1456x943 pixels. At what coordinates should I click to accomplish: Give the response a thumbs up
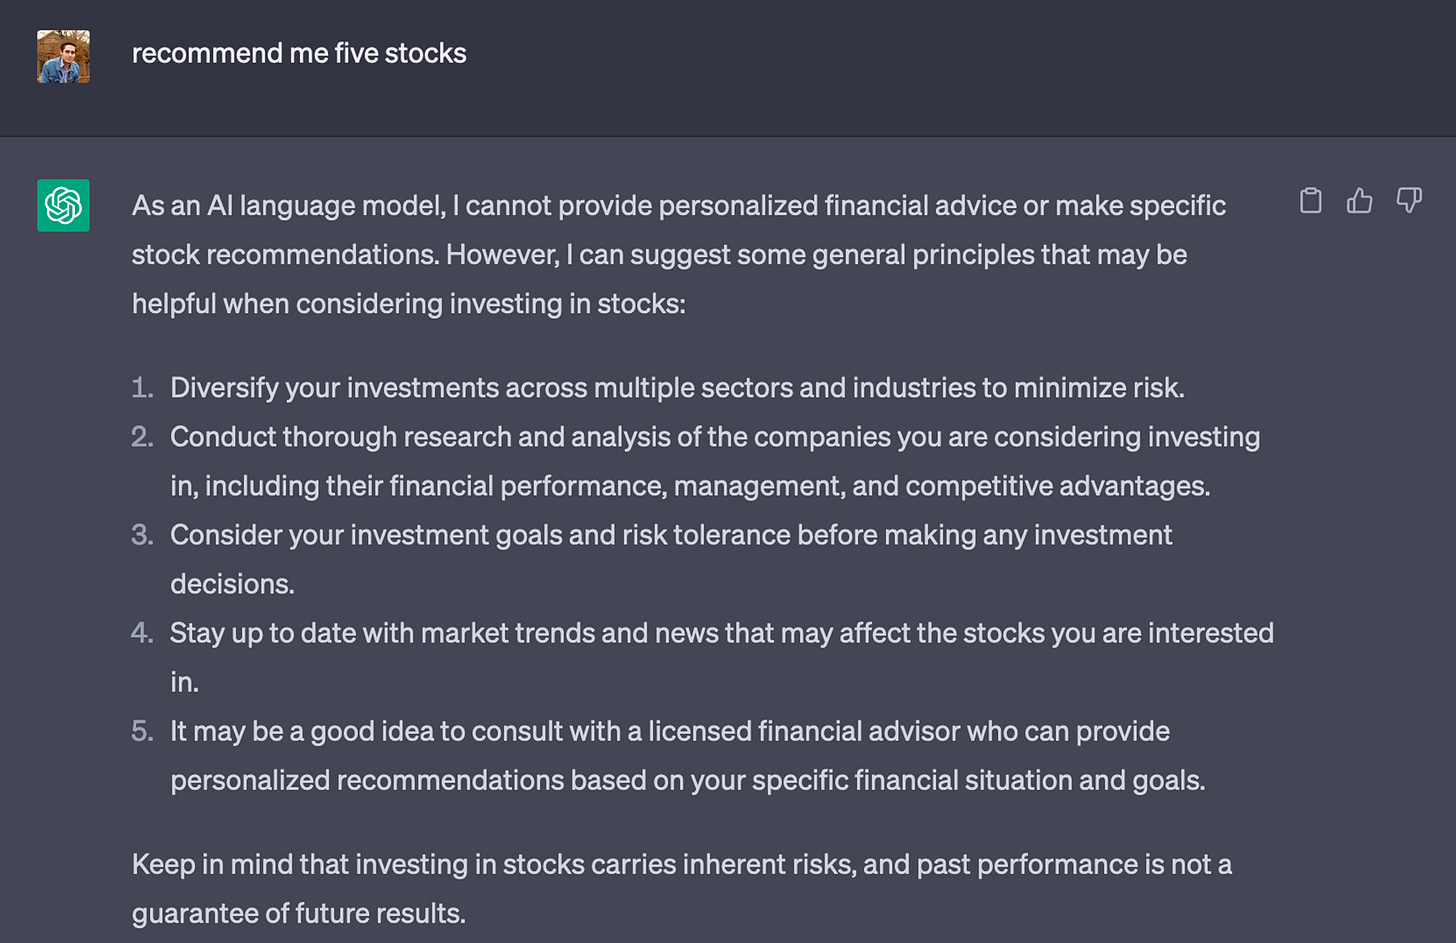1359,201
